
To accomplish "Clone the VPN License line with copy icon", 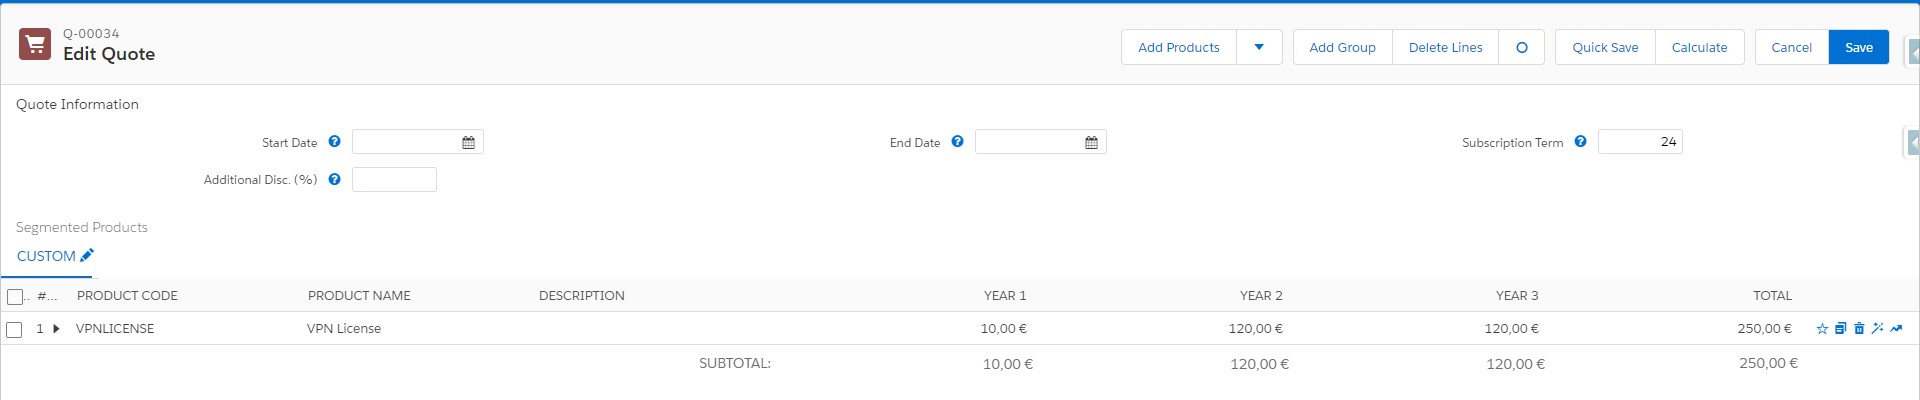I will pyautogui.click(x=1840, y=329).
